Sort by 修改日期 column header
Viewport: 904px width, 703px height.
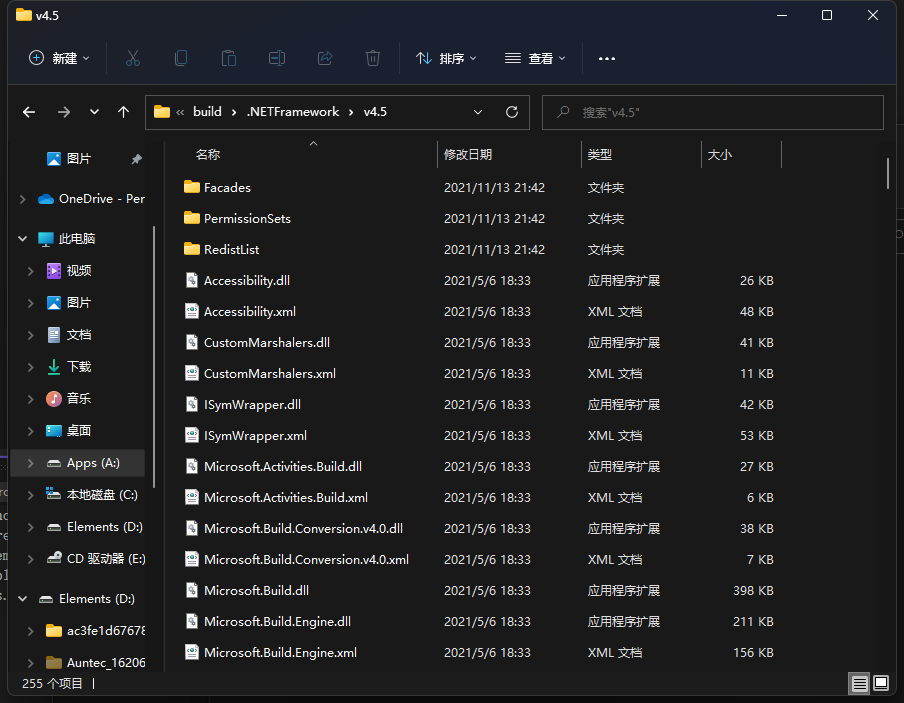468,155
